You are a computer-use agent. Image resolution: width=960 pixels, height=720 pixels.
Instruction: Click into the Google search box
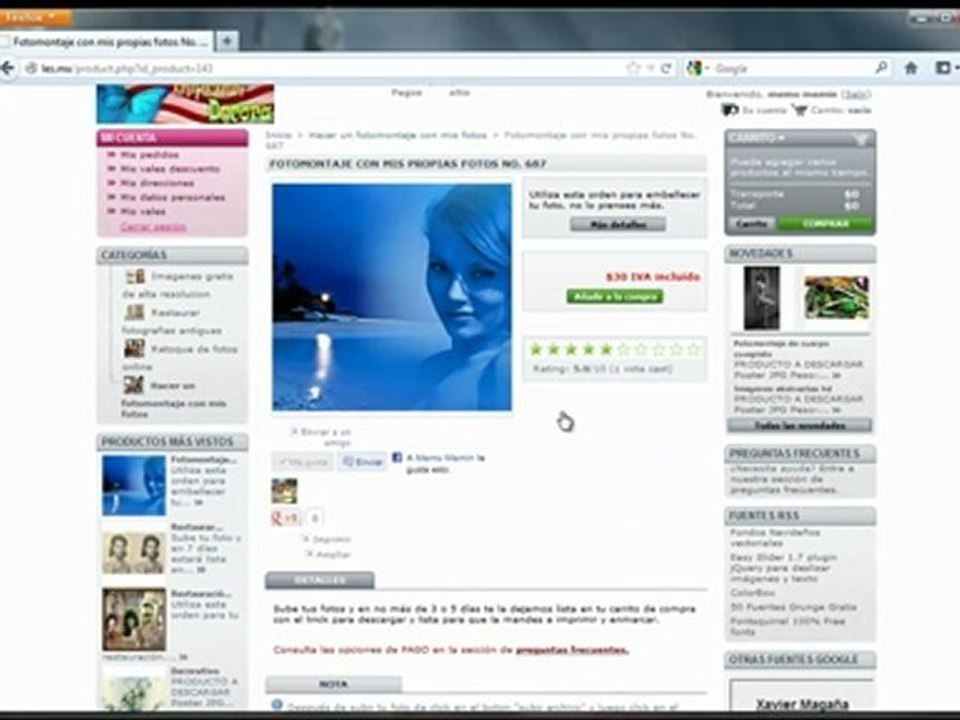pyautogui.click(x=793, y=68)
